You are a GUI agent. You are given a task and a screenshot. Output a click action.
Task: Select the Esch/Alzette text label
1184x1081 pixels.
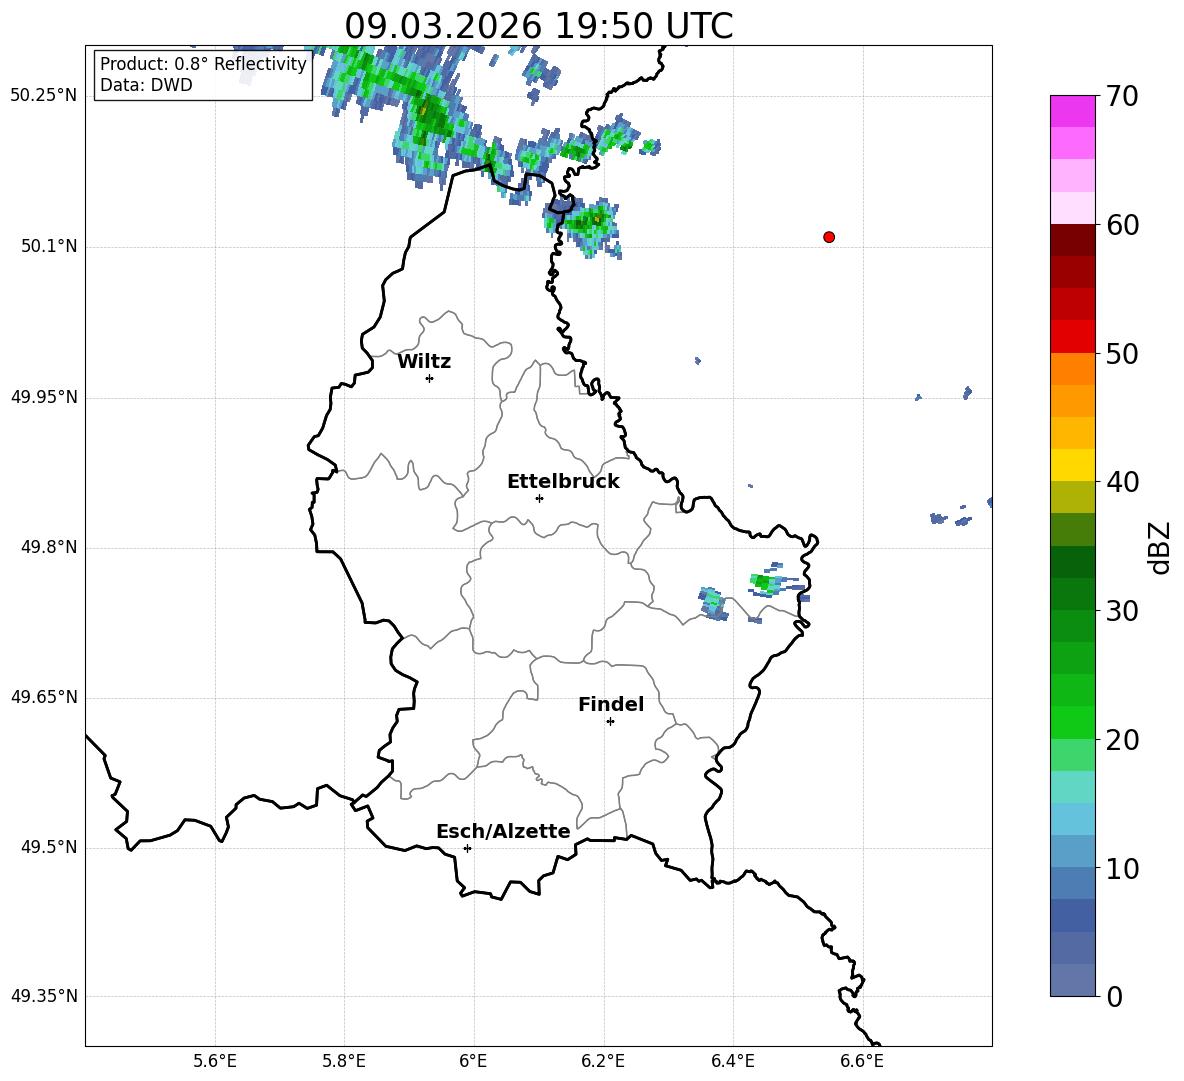pyautogui.click(x=503, y=832)
